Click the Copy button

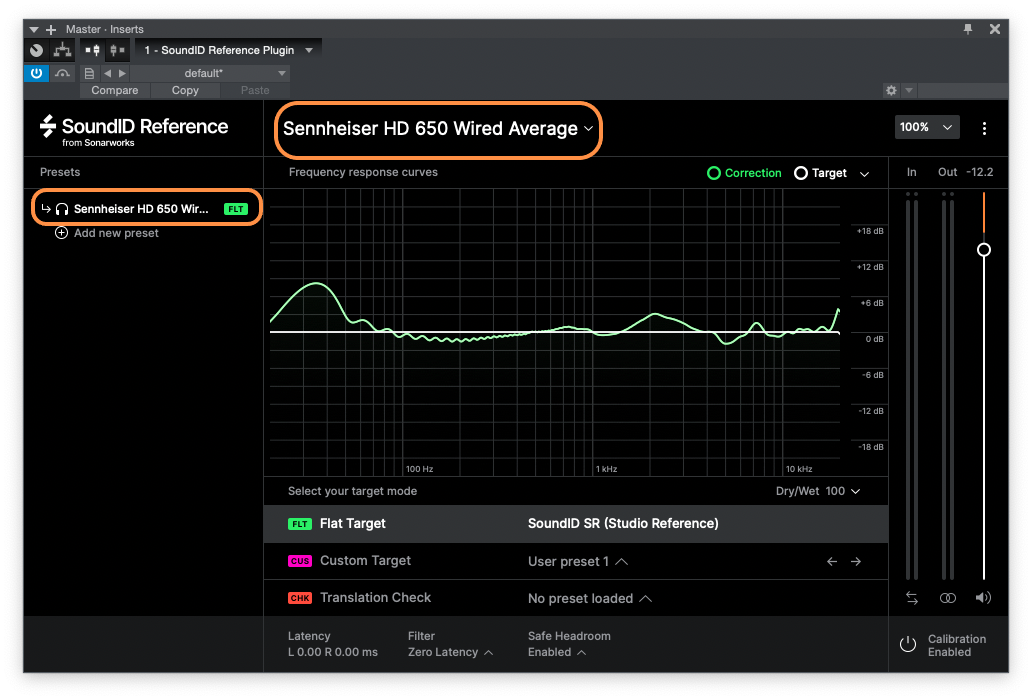click(x=185, y=91)
